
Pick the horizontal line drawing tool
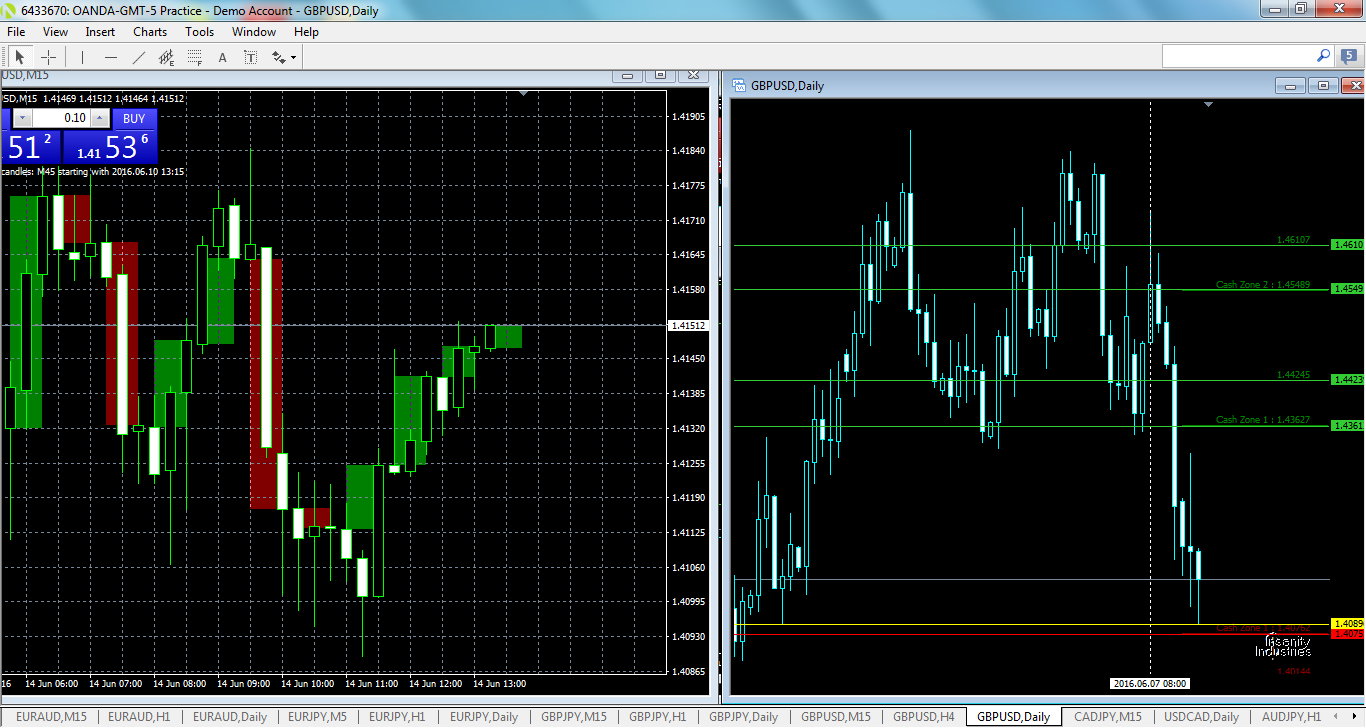click(x=111, y=57)
